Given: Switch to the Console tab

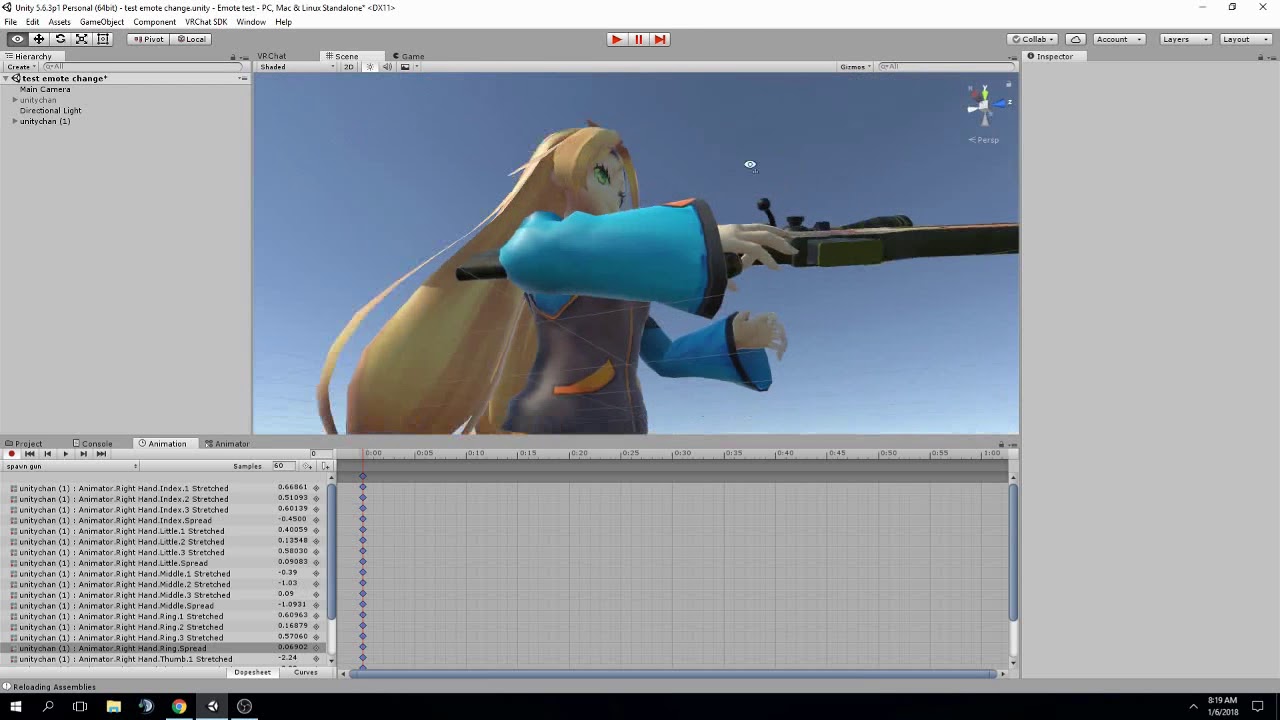Looking at the screenshot, I should point(92,444).
